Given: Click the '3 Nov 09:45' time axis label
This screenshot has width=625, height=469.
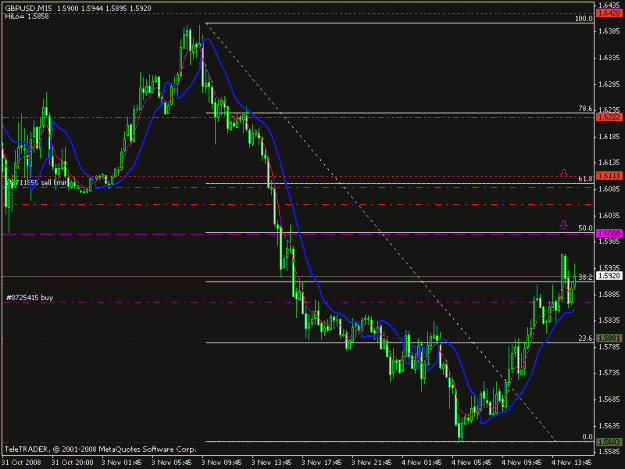Looking at the screenshot, I should 221,462.
